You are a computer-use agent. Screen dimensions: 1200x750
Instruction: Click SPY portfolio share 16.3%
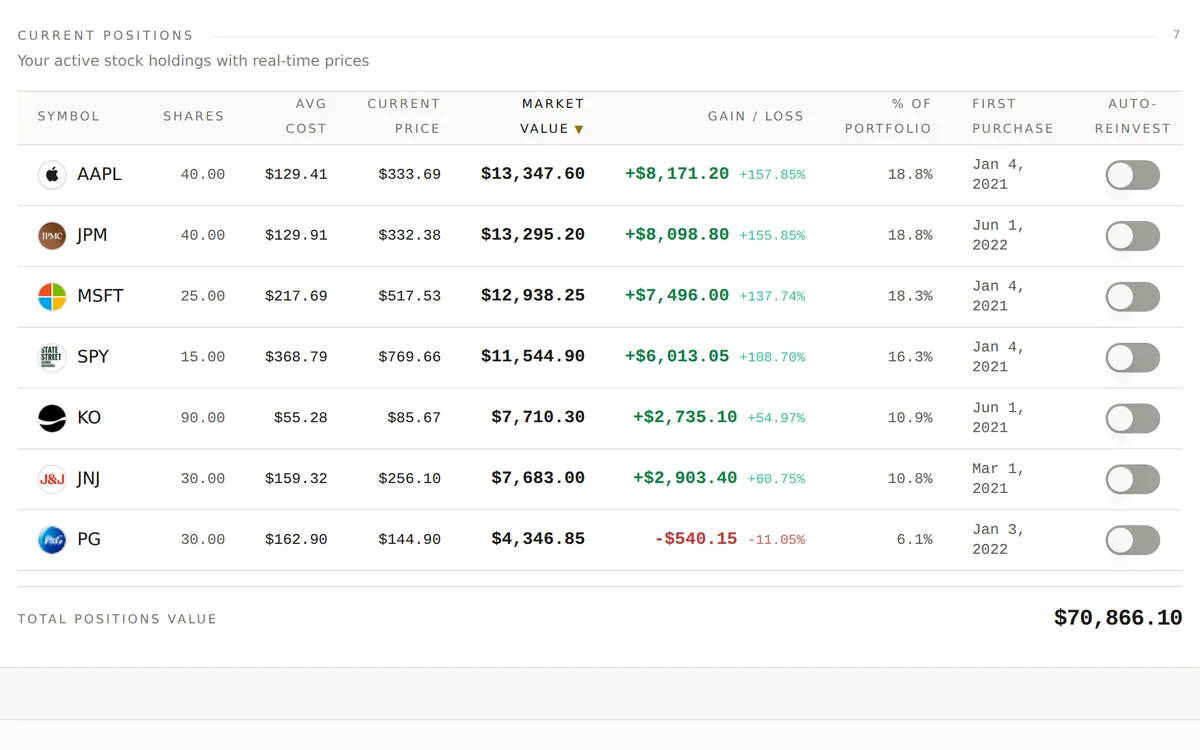point(910,358)
